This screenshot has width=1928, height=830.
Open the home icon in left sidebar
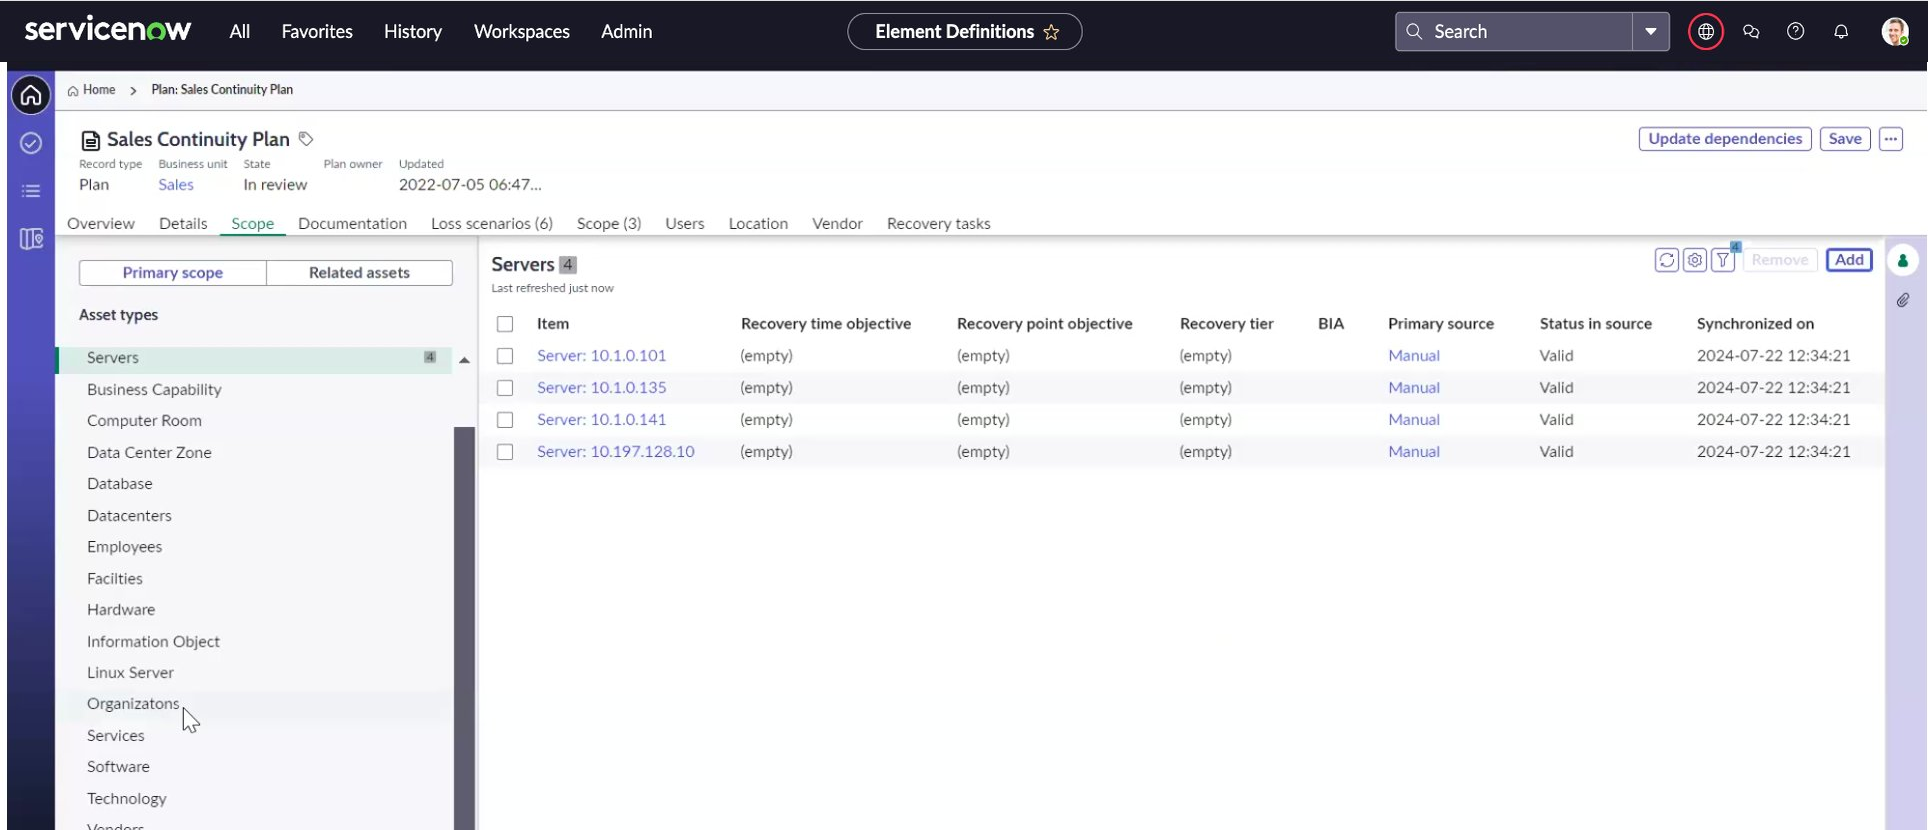31,95
